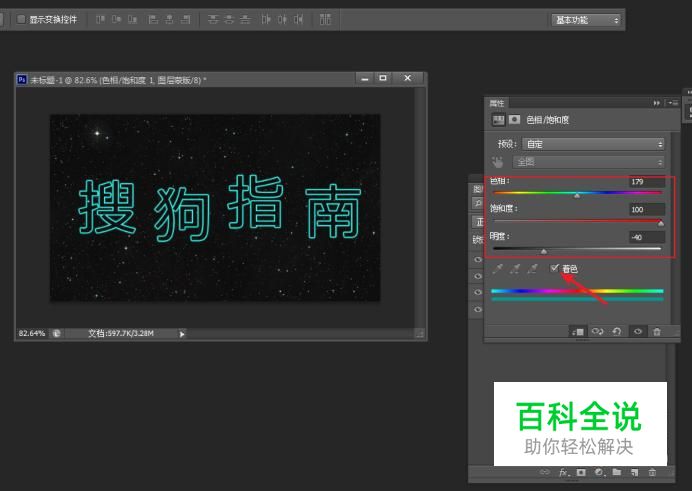Click the 明度 lightness slider handle

544,251
